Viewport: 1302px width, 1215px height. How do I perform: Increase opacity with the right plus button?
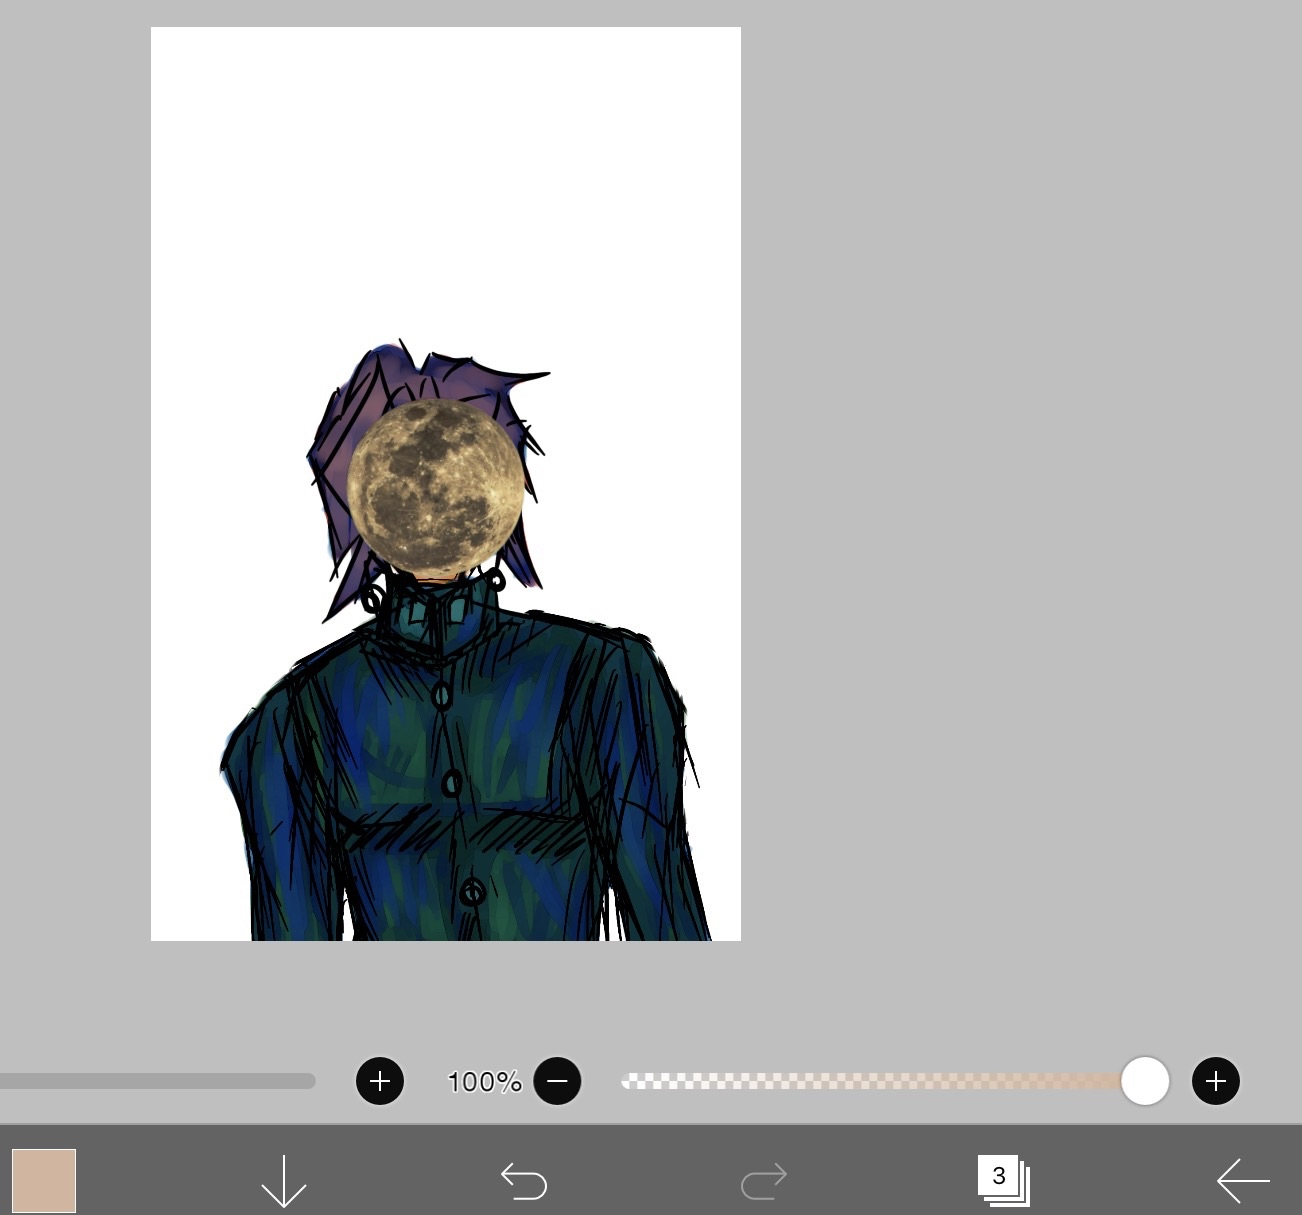point(1215,1081)
